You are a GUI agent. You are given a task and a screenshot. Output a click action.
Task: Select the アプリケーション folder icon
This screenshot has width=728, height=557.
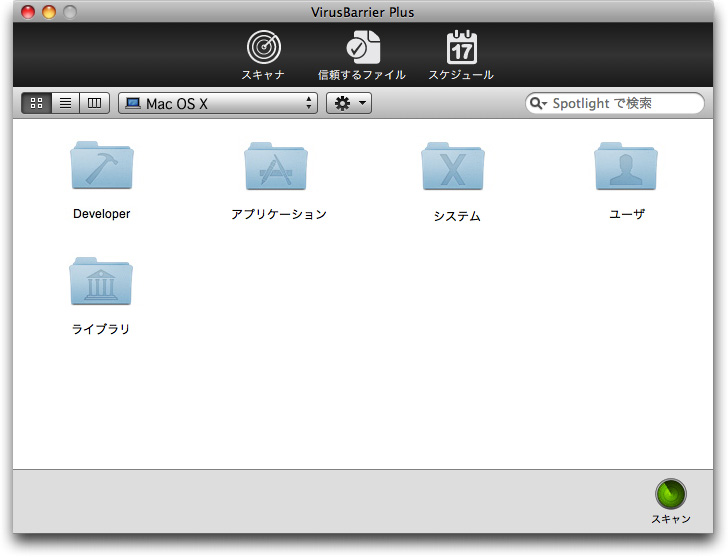point(276,166)
